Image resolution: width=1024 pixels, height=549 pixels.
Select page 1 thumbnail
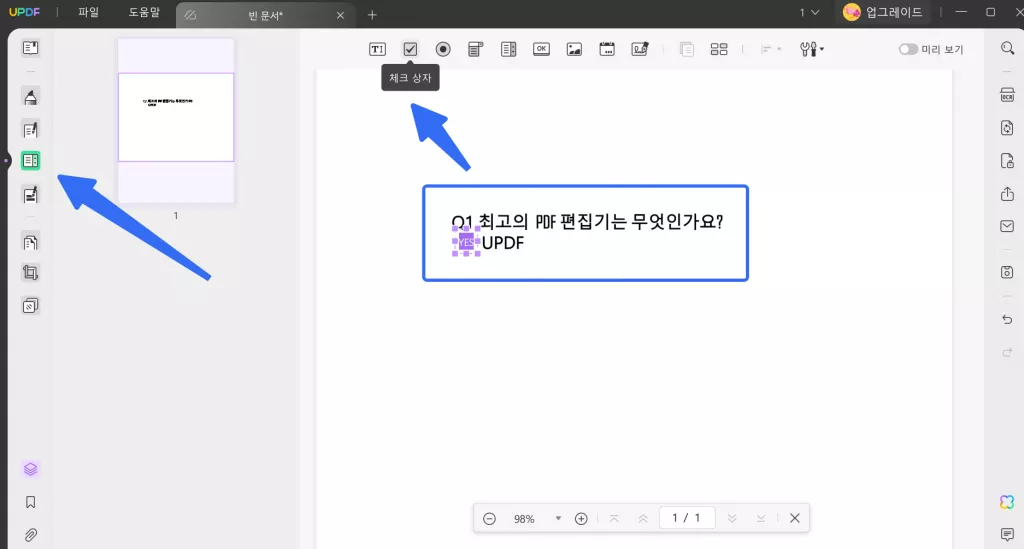(176, 121)
